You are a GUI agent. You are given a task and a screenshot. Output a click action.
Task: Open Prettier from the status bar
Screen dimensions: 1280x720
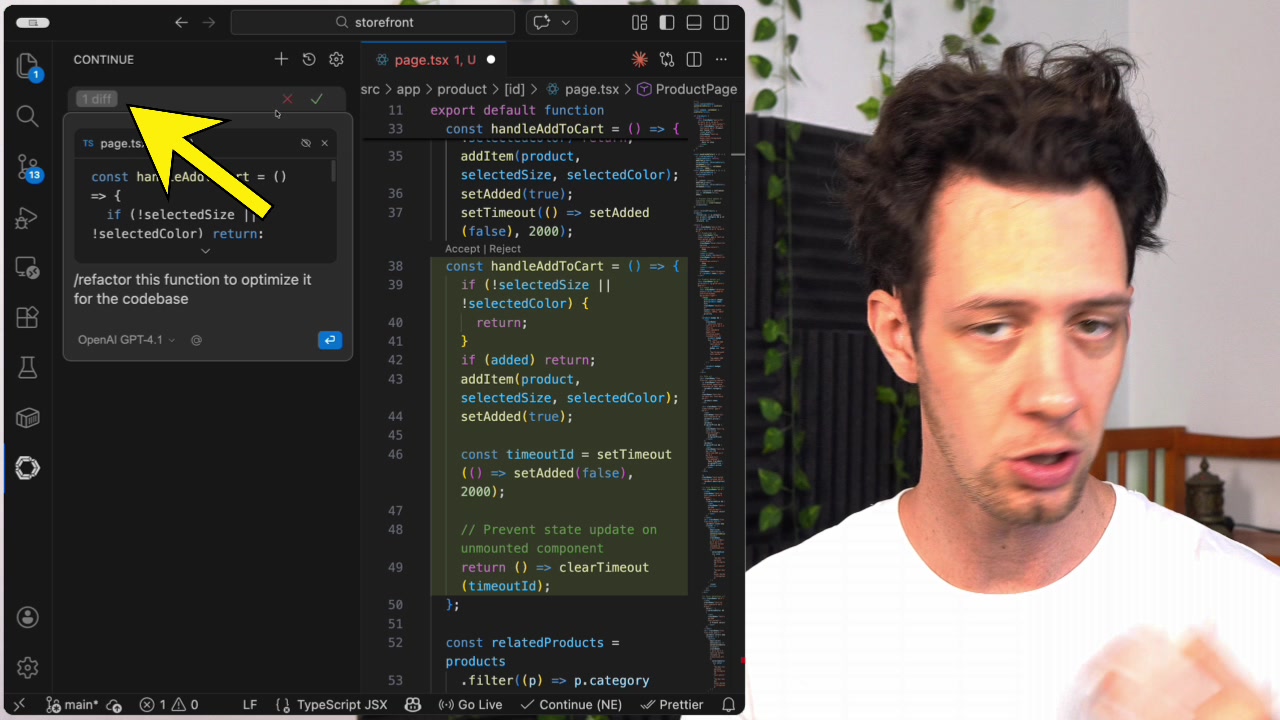pyautogui.click(x=672, y=704)
